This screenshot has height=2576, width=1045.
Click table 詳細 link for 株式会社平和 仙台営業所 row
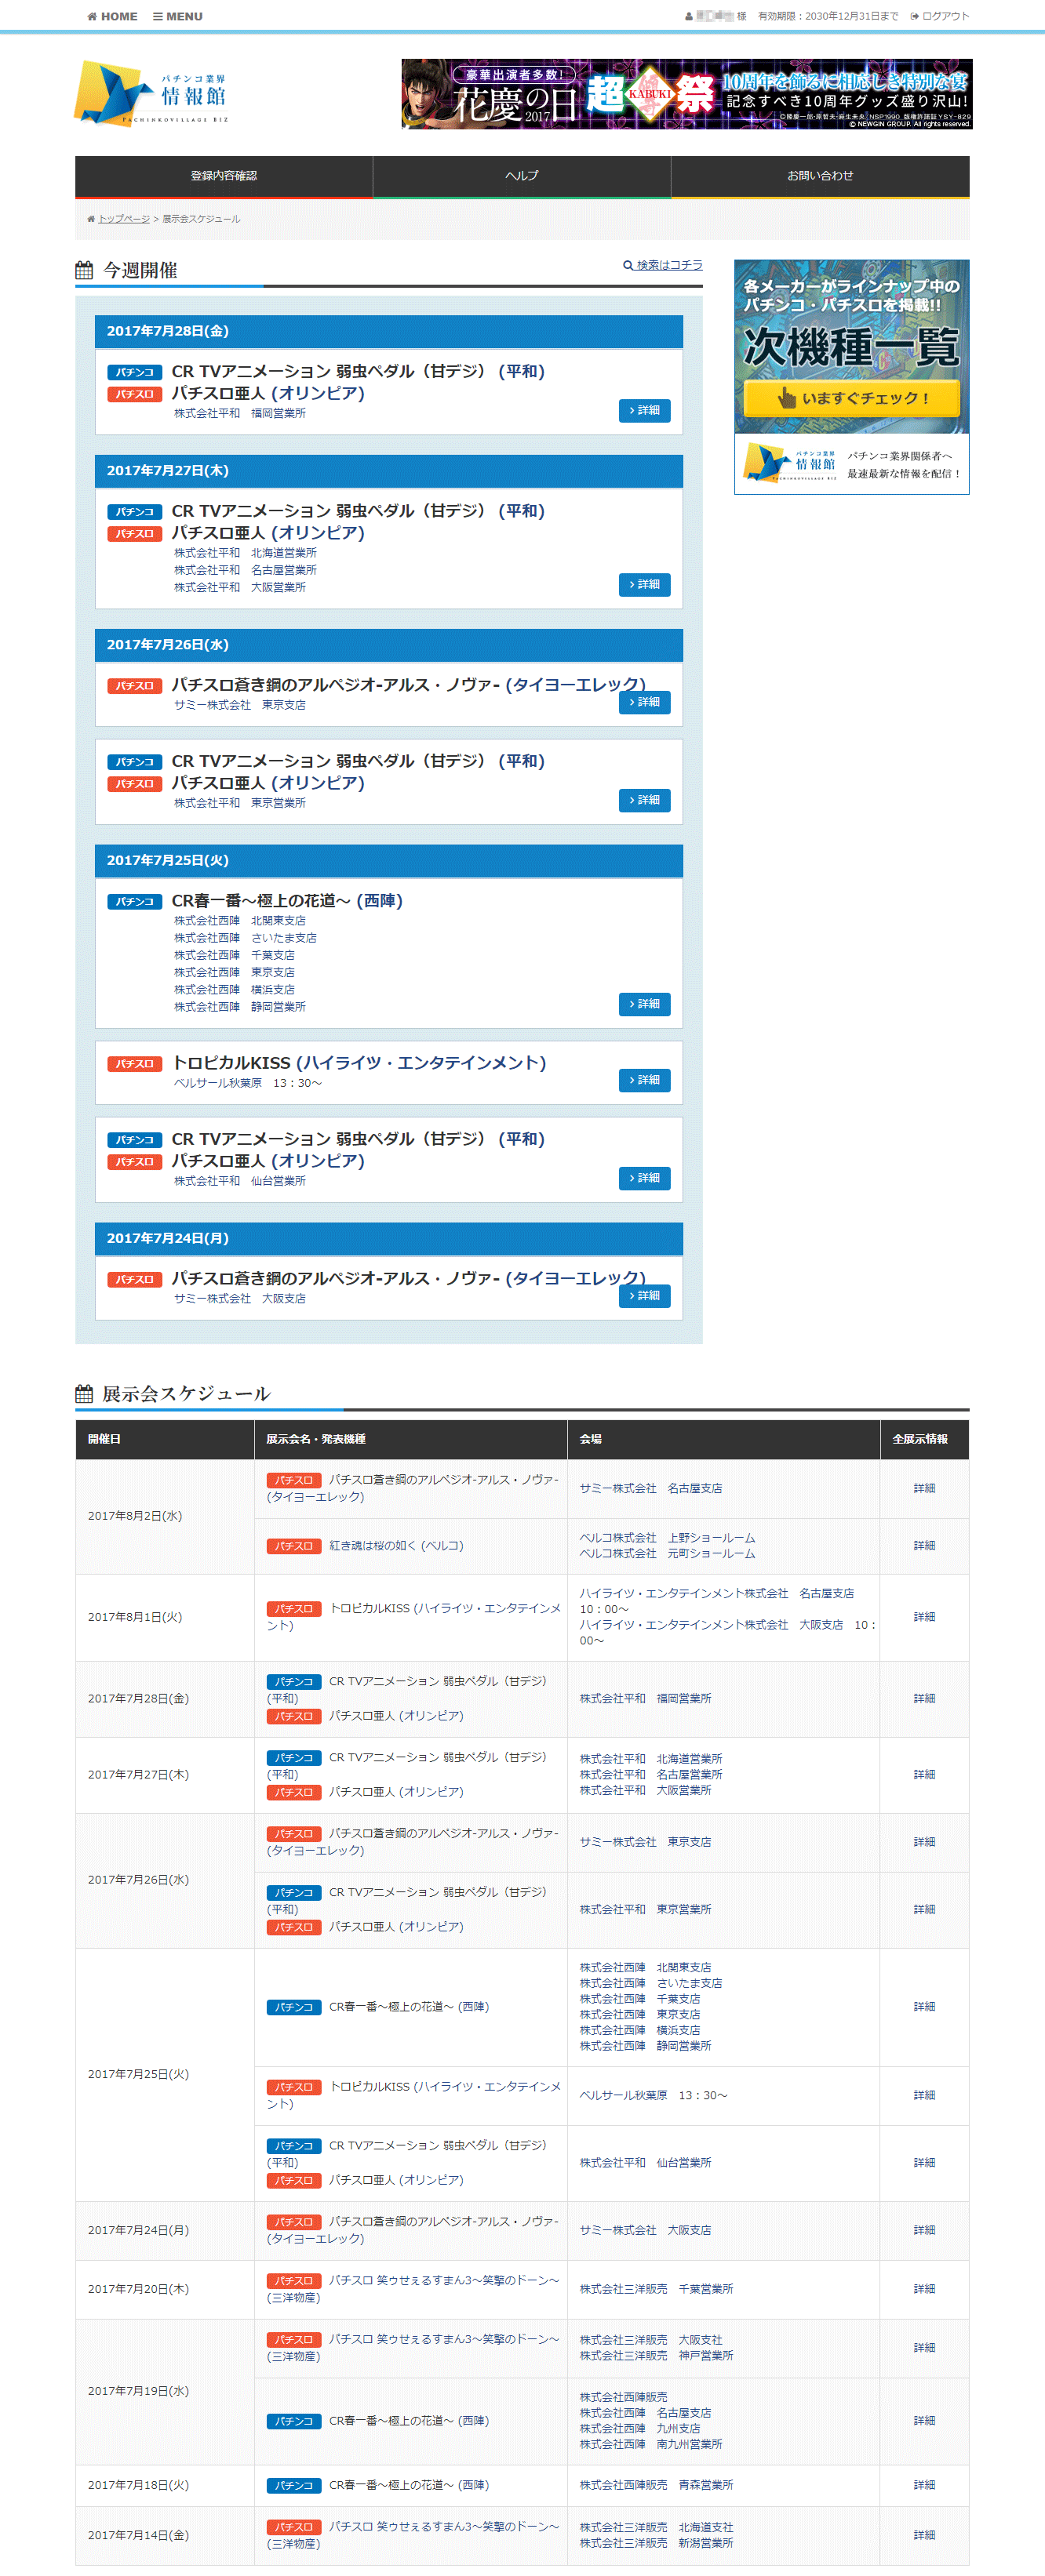coord(924,2162)
